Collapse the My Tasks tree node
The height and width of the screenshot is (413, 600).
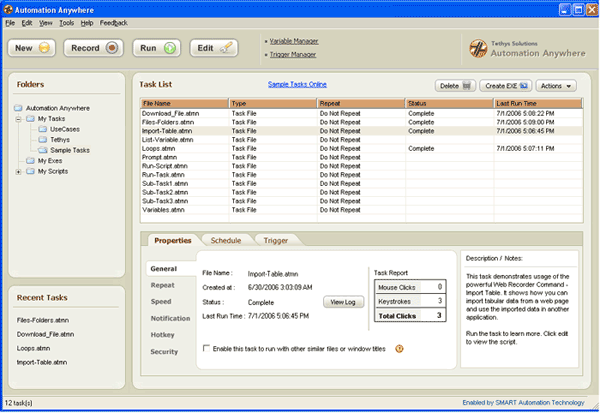coord(18,119)
